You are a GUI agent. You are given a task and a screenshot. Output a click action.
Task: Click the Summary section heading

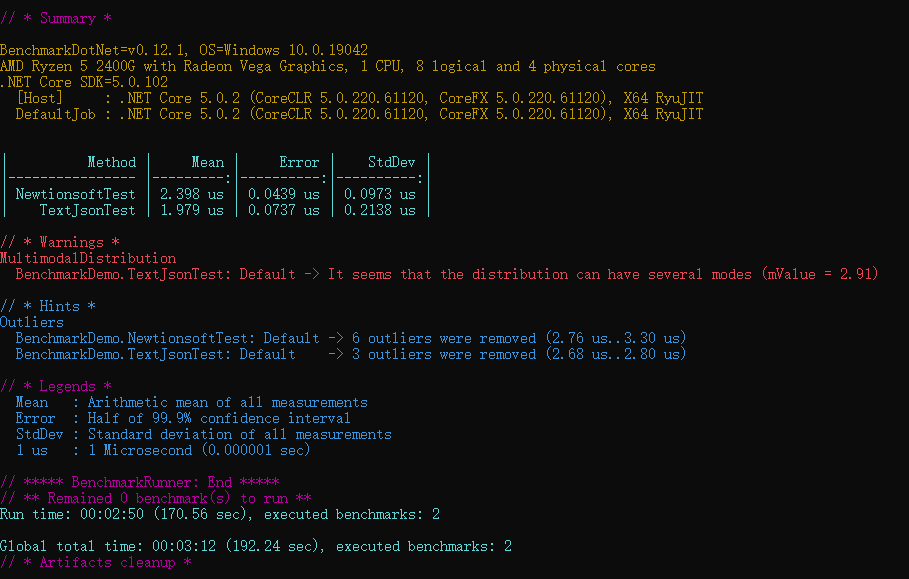tap(56, 18)
